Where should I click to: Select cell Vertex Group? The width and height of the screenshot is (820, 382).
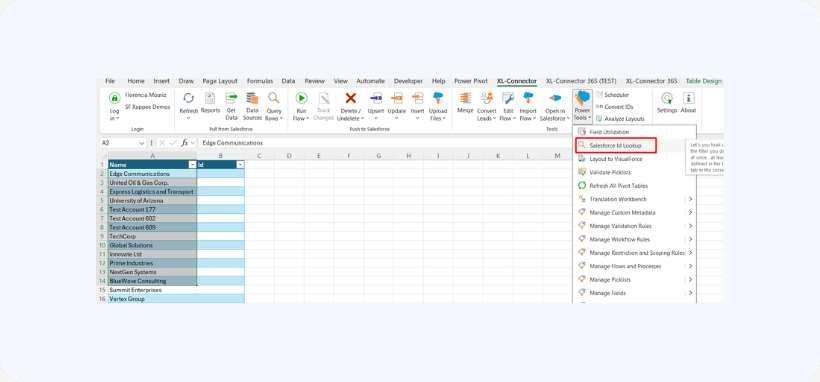pos(152,299)
